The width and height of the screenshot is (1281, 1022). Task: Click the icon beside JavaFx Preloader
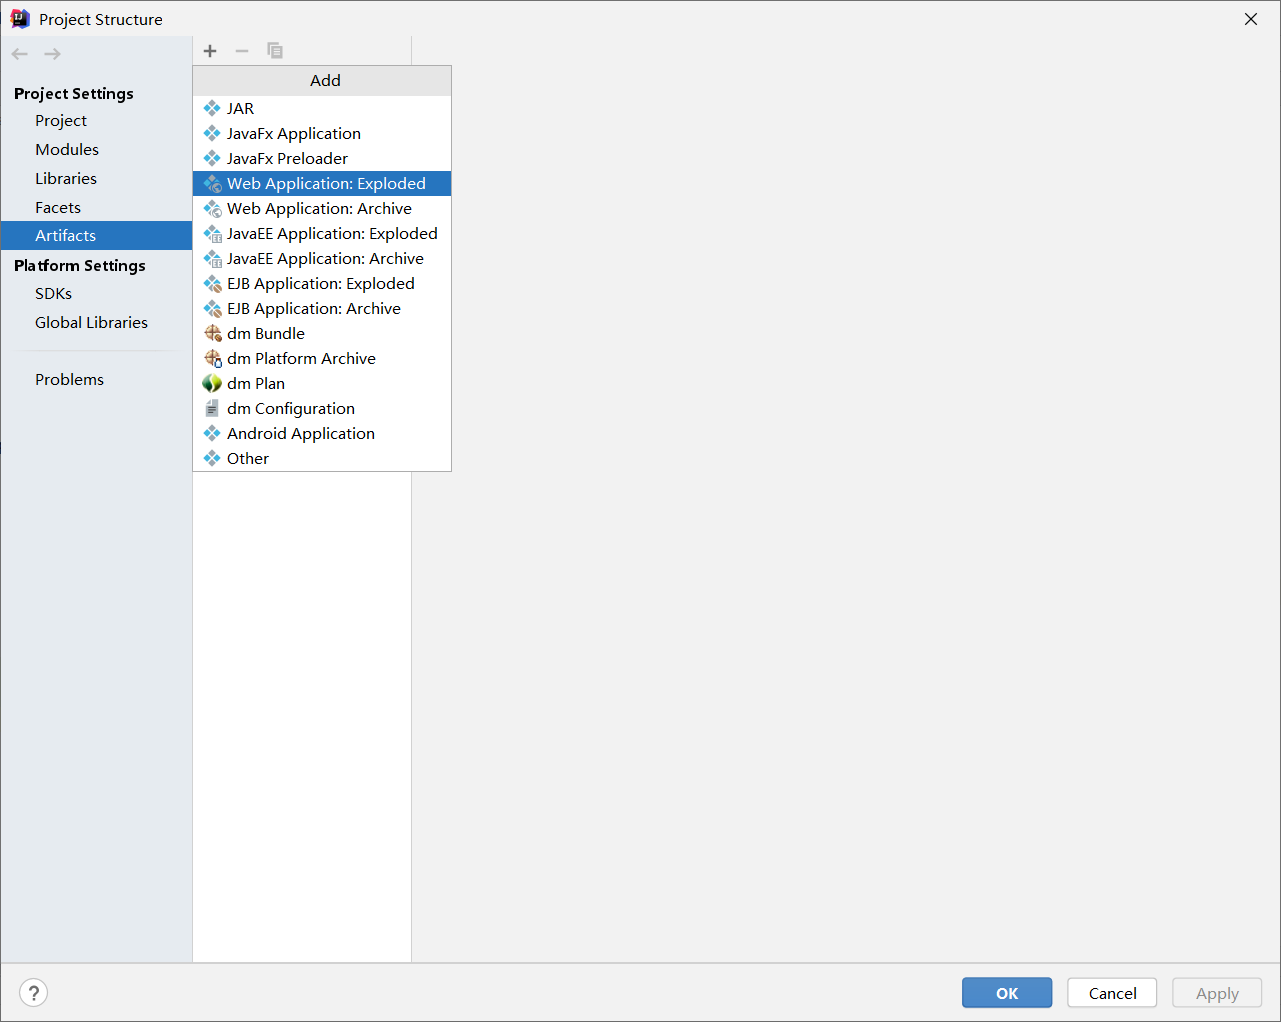[x=212, y=158]
